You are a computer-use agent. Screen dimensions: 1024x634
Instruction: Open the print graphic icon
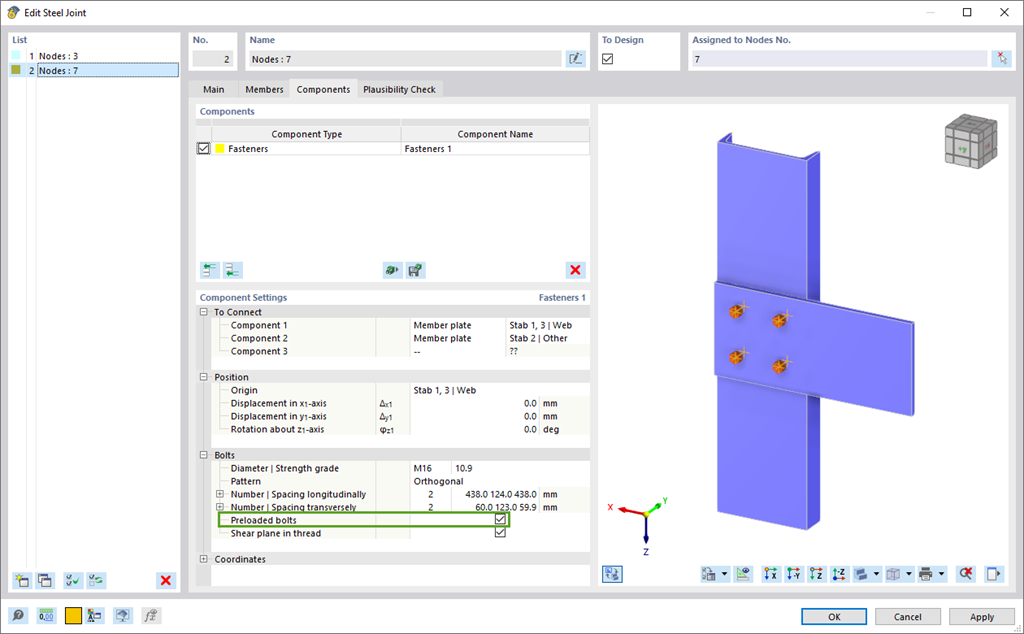[924, 574]
